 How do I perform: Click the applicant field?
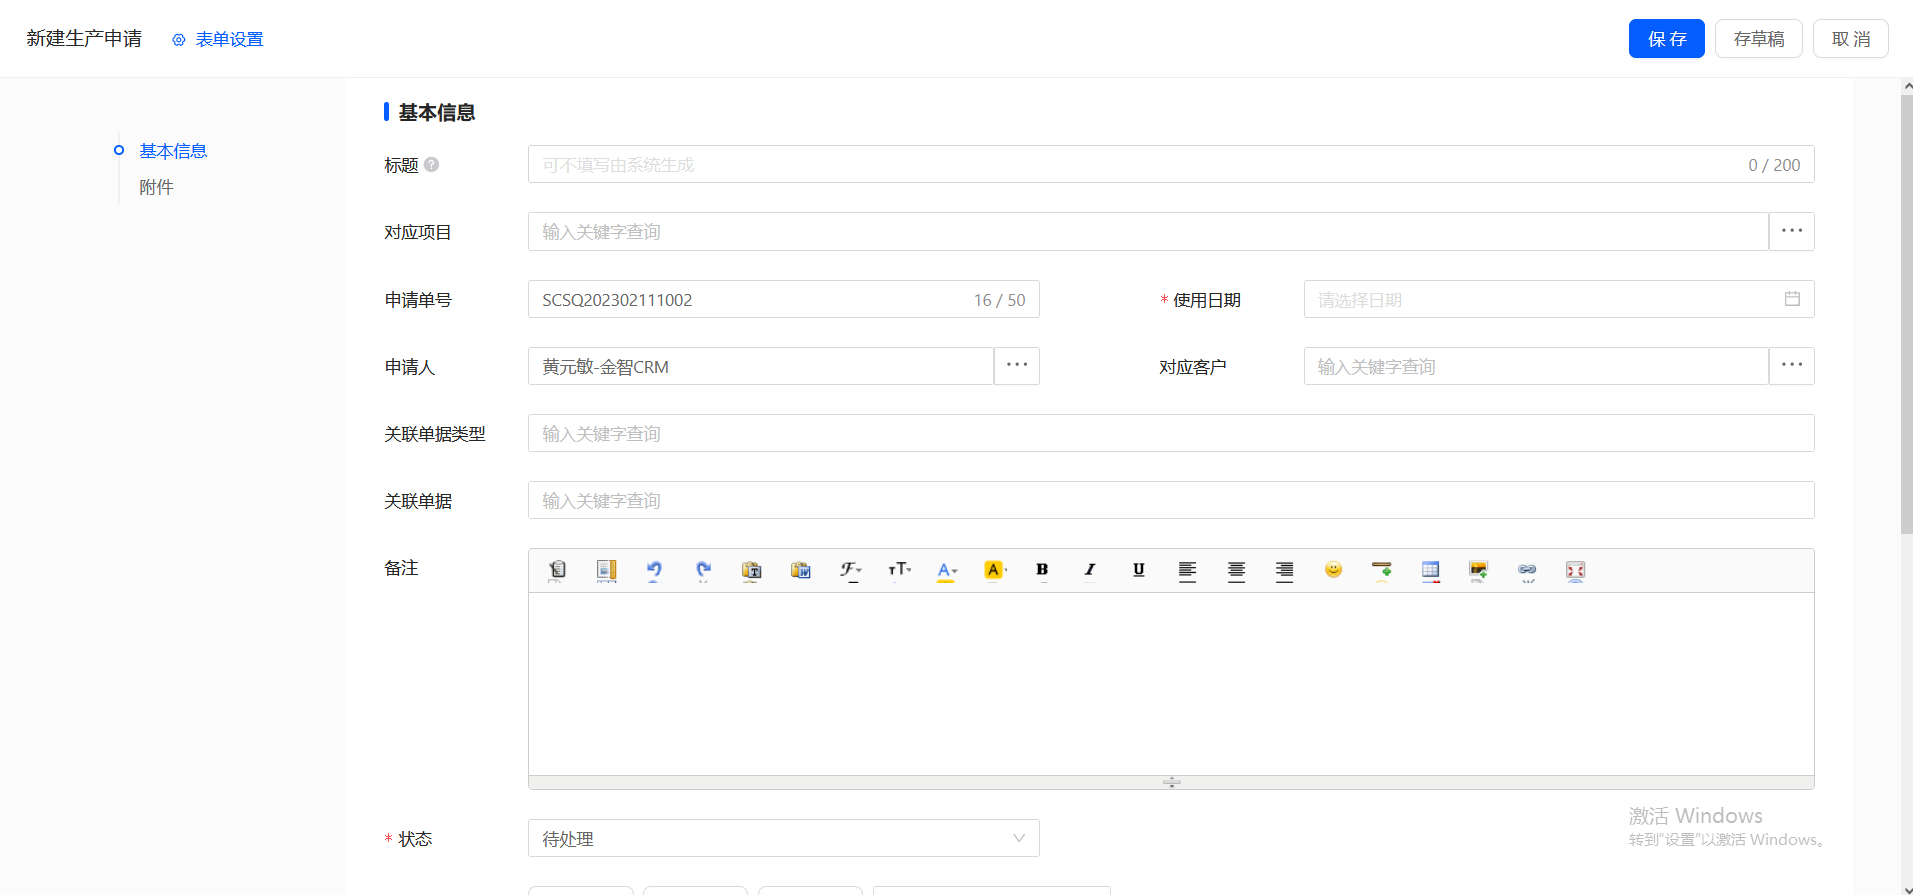pos(761,366)
